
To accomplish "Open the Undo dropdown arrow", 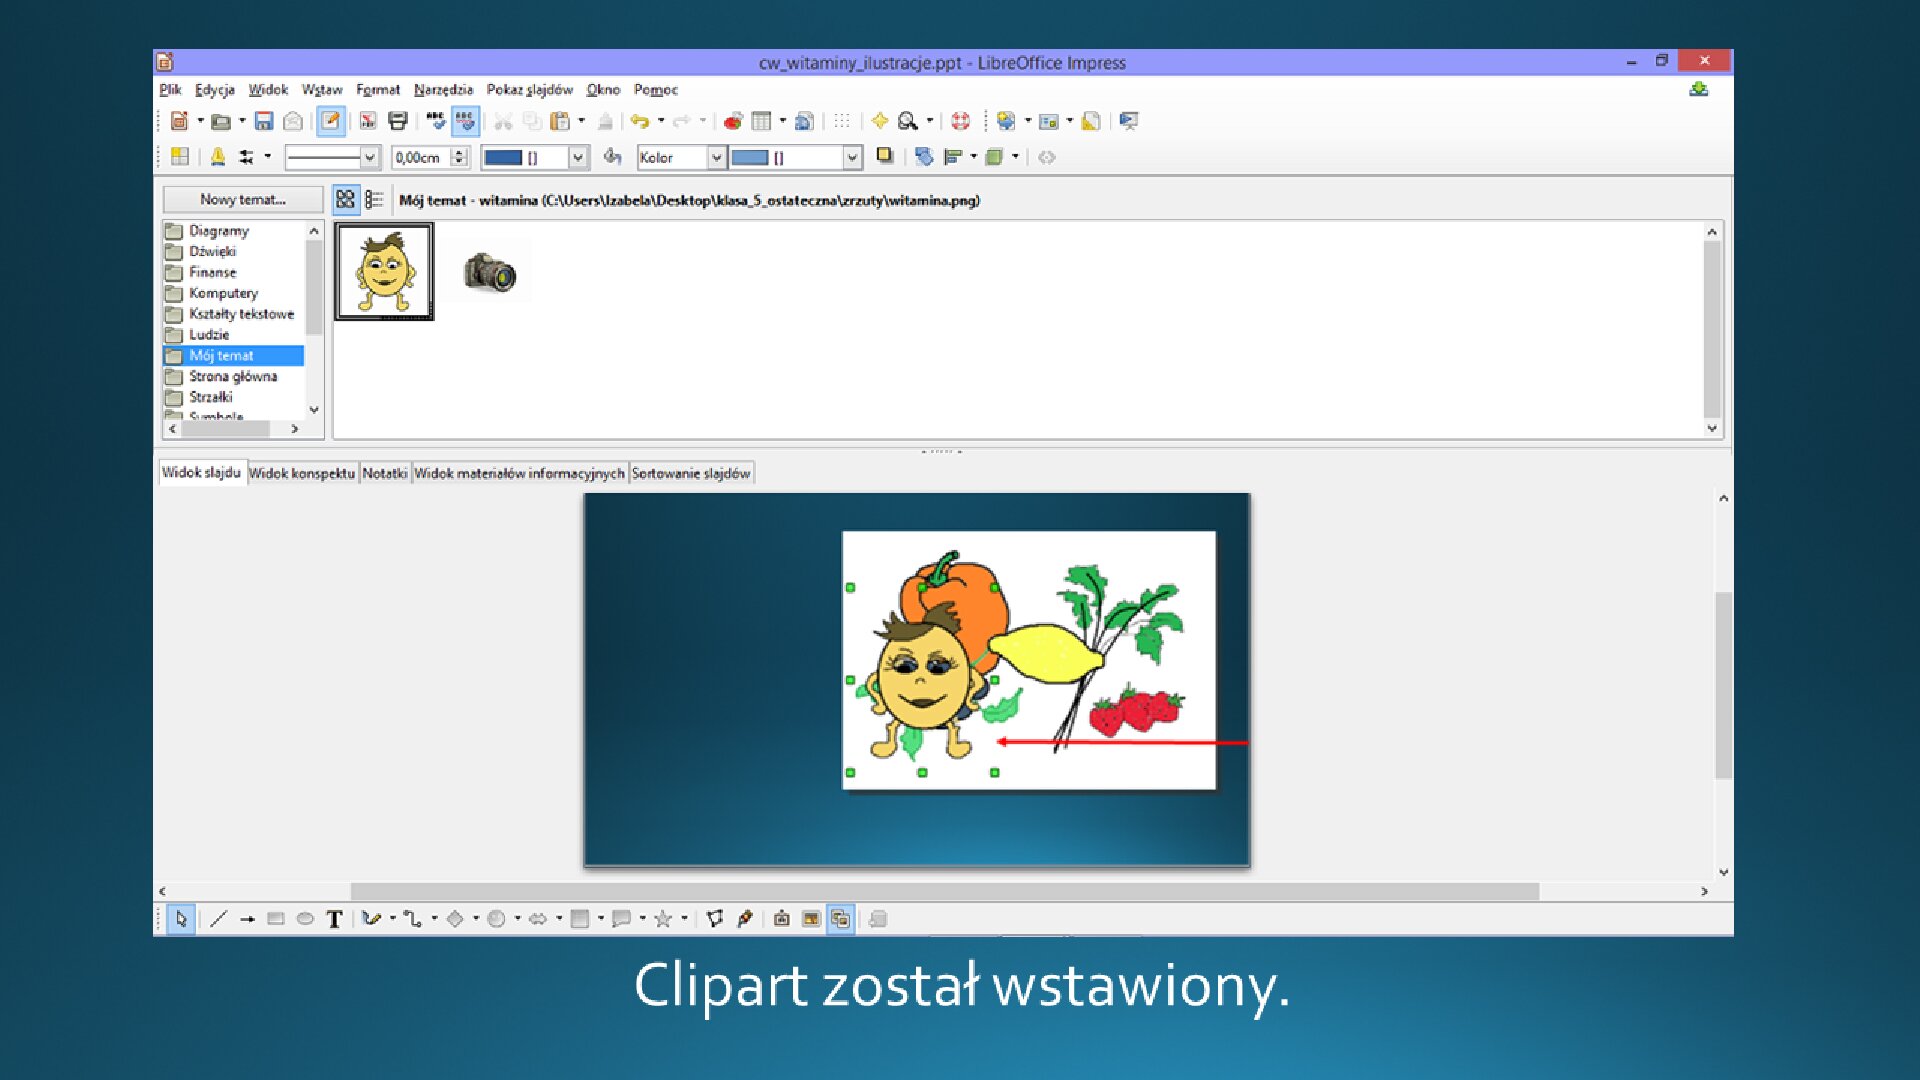I will point(661,121).
